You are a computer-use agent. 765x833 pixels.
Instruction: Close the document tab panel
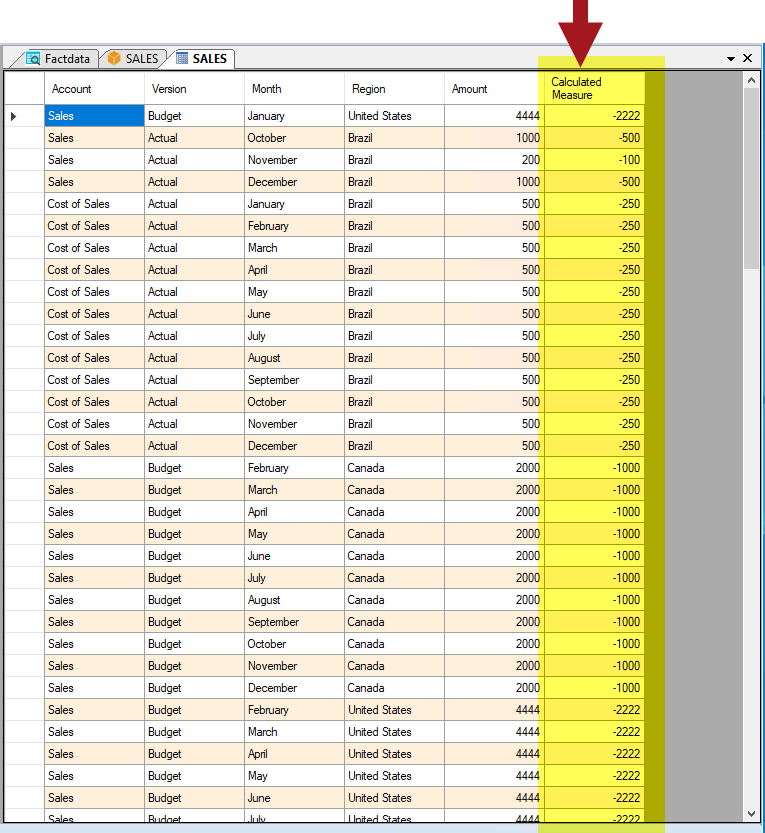(748, 59)
